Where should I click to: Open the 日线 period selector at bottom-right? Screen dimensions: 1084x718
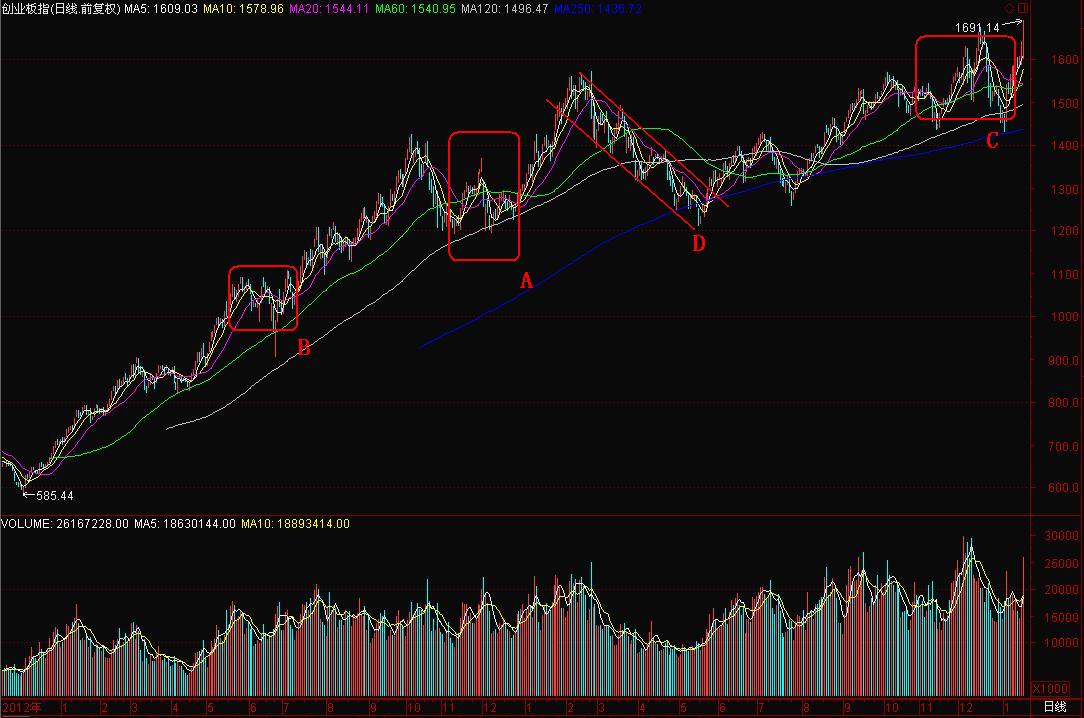[x=1054, y=707]
